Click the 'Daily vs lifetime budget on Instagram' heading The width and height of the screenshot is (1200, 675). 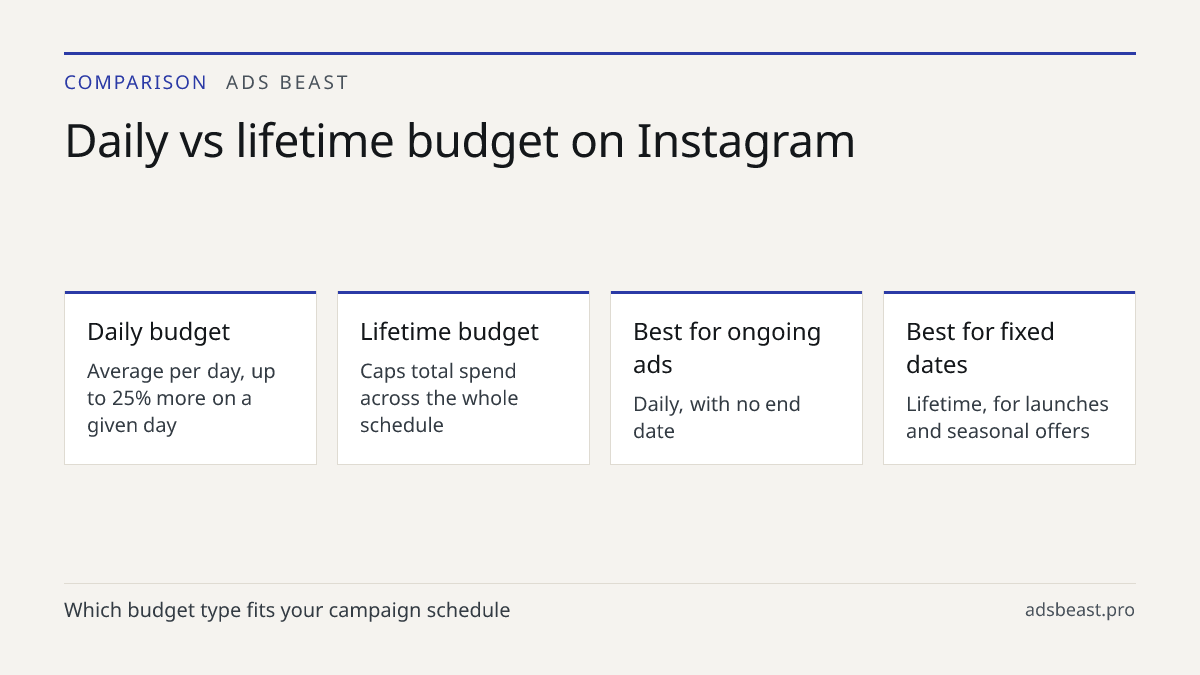click(460, 142)
